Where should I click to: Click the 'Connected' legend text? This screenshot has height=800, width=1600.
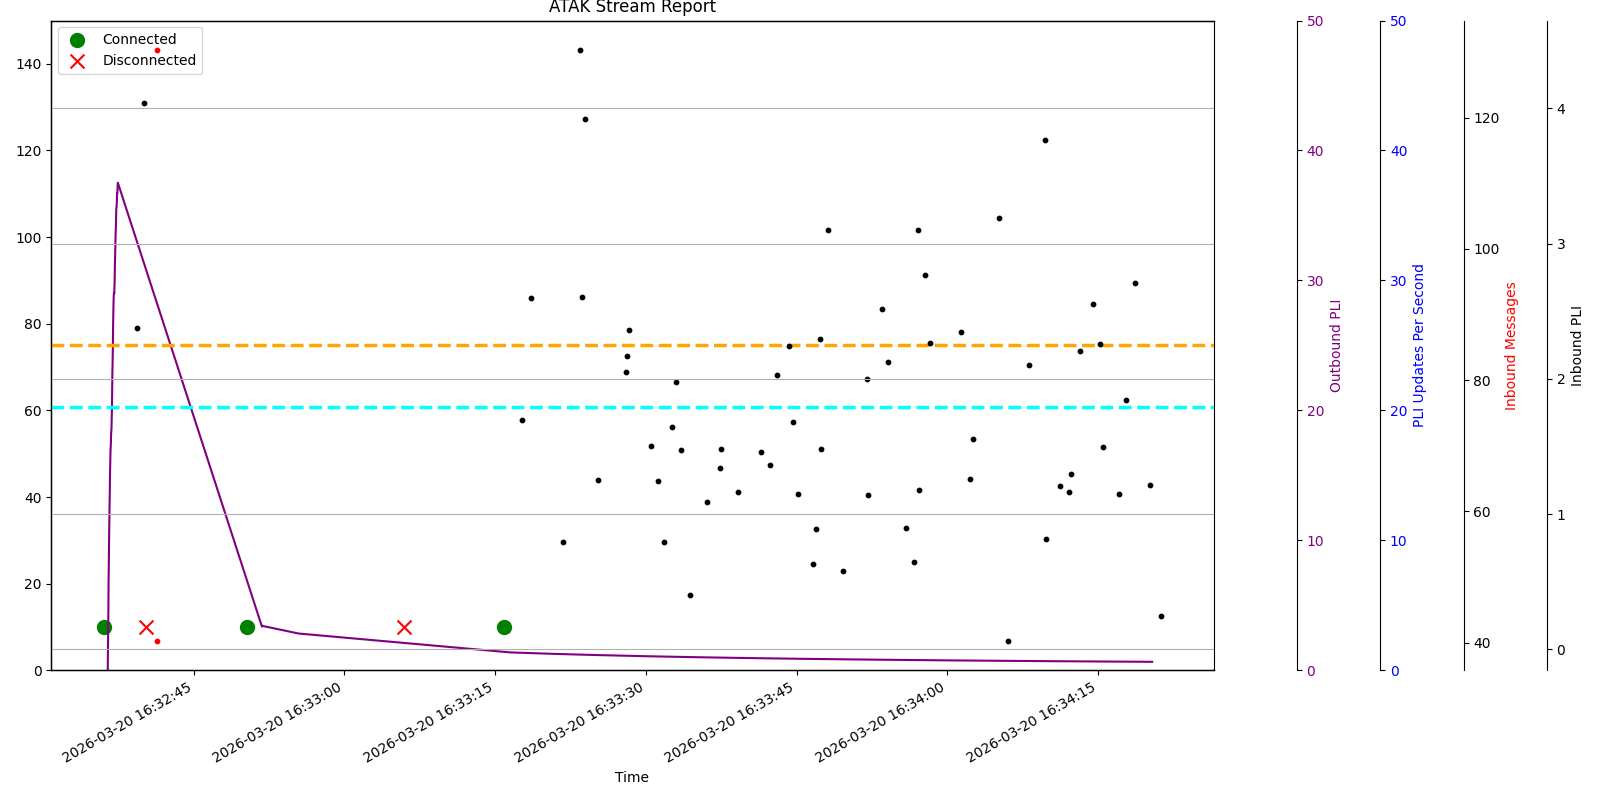(139, 40)
